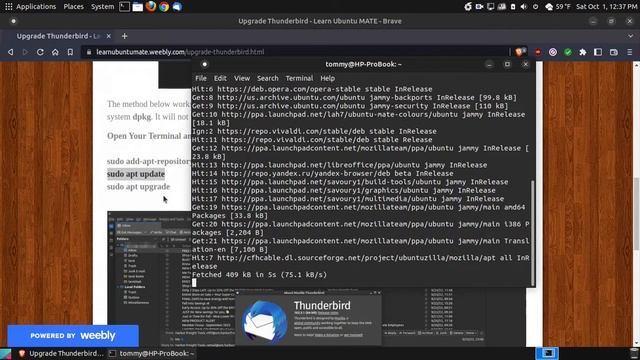
Task: Toggle the Brave sidebar panel
Action: [x=598, y=52]
